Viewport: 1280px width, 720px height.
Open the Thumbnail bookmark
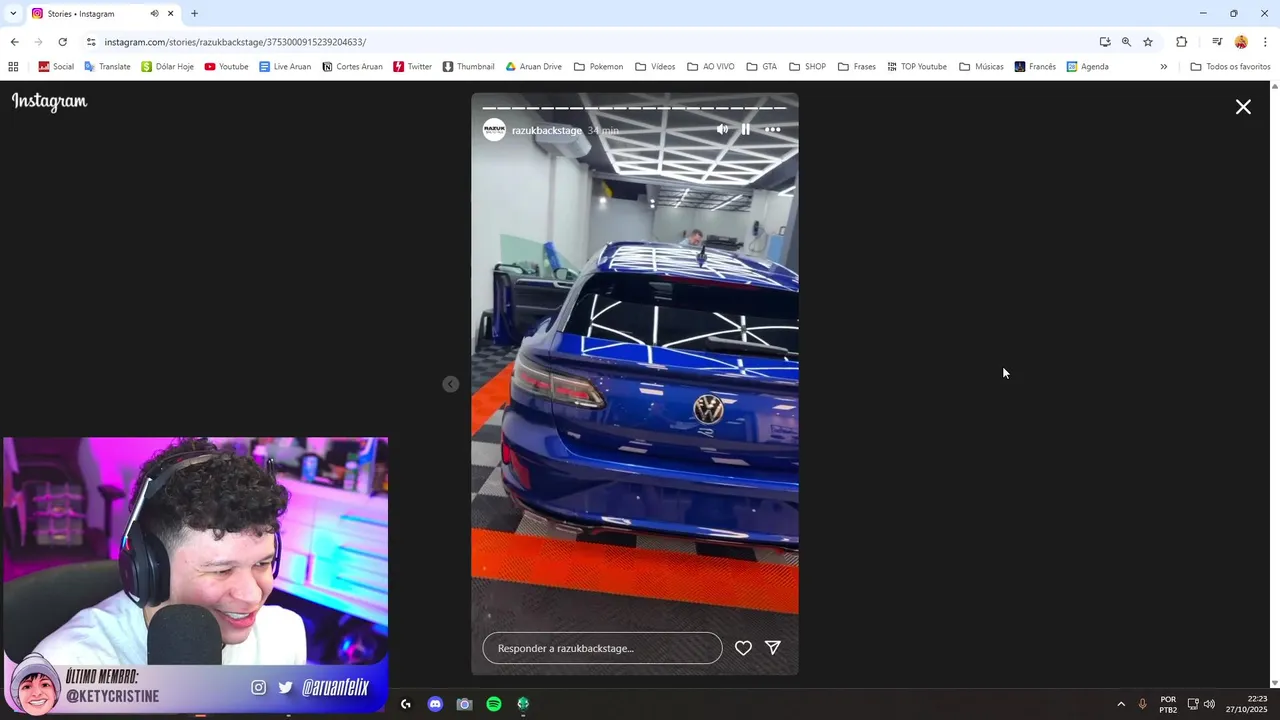[x=468, y=67]
